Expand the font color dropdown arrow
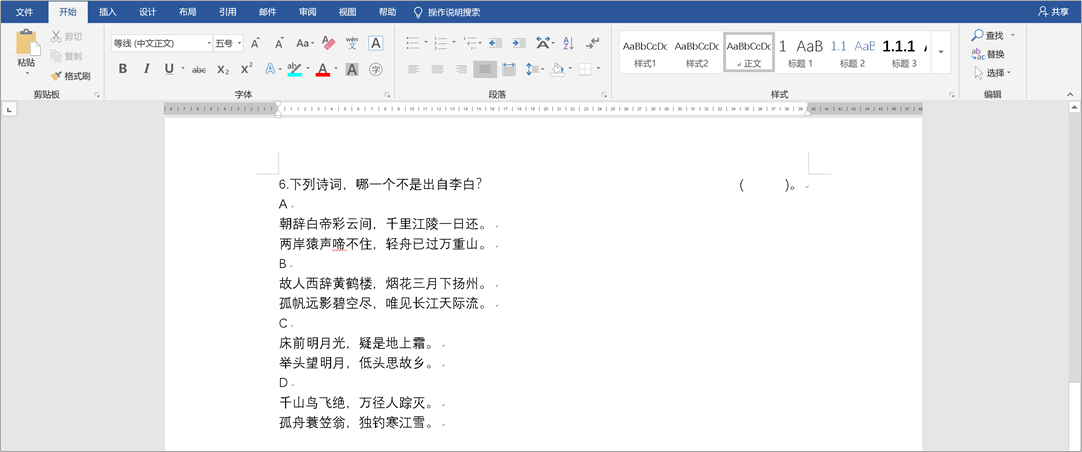The width and height of the screenshot is (1082, 452). click(335, 69)
